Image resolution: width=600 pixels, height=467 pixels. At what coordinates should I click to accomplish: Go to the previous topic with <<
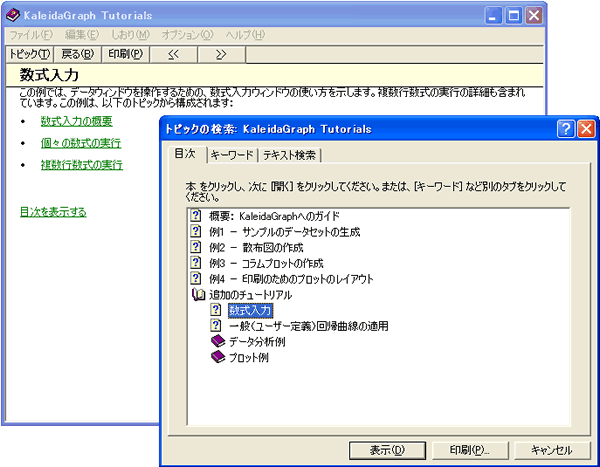pos(173,54)
